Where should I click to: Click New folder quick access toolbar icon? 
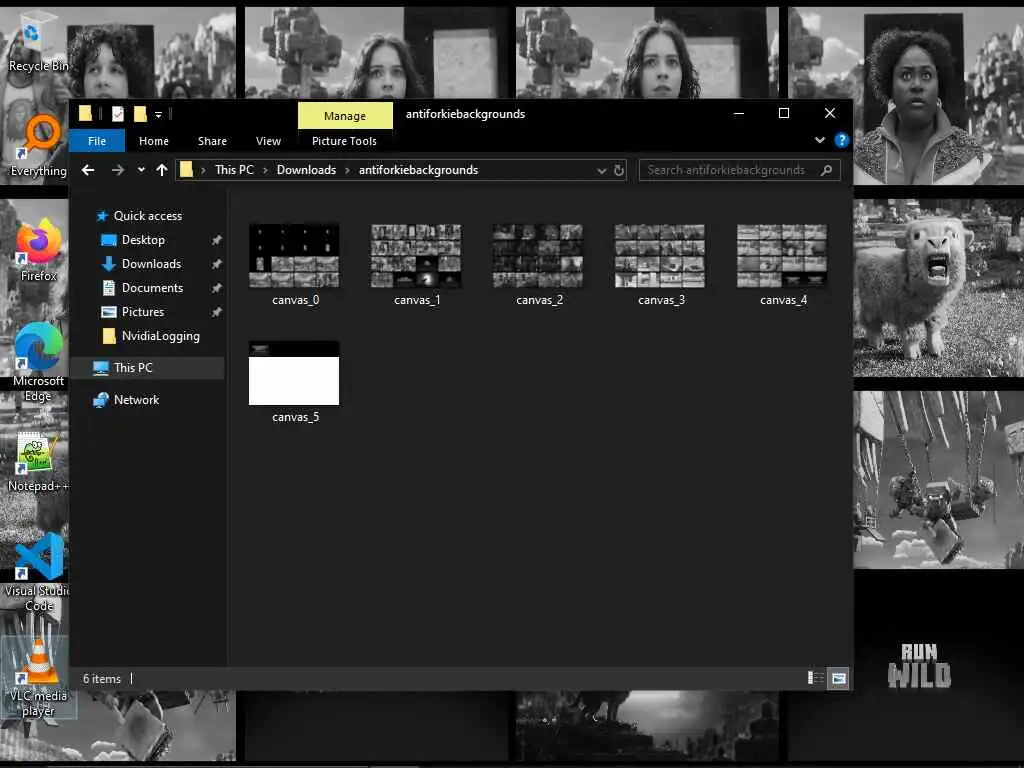point(140,114)
